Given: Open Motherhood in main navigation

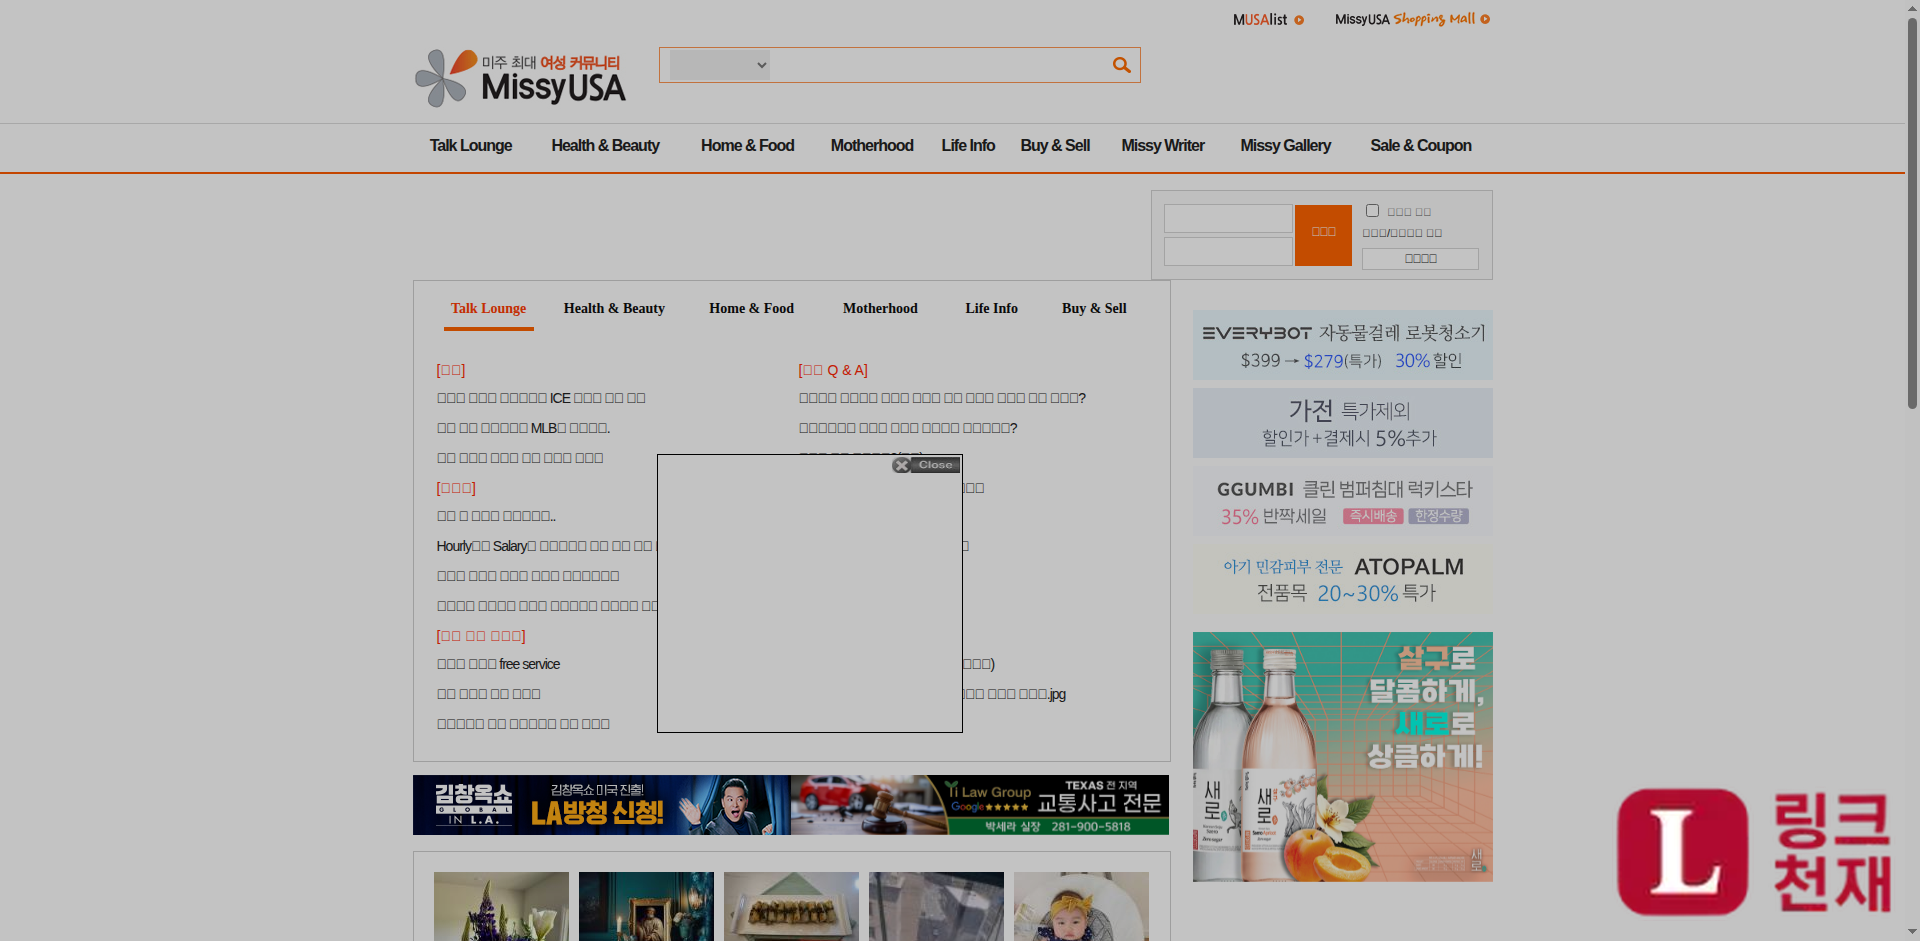Looking at the screenshot, I should [872, 146].
